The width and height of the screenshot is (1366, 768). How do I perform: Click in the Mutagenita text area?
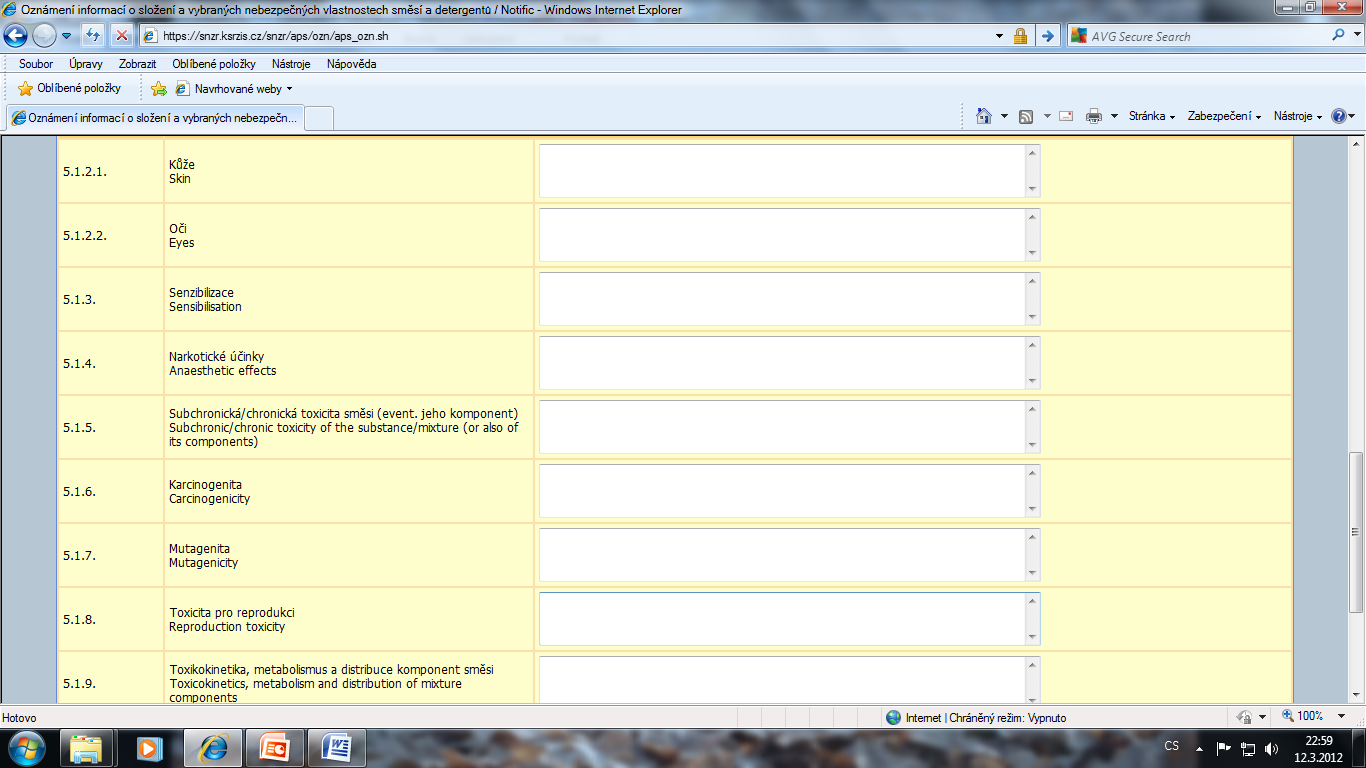789,555
